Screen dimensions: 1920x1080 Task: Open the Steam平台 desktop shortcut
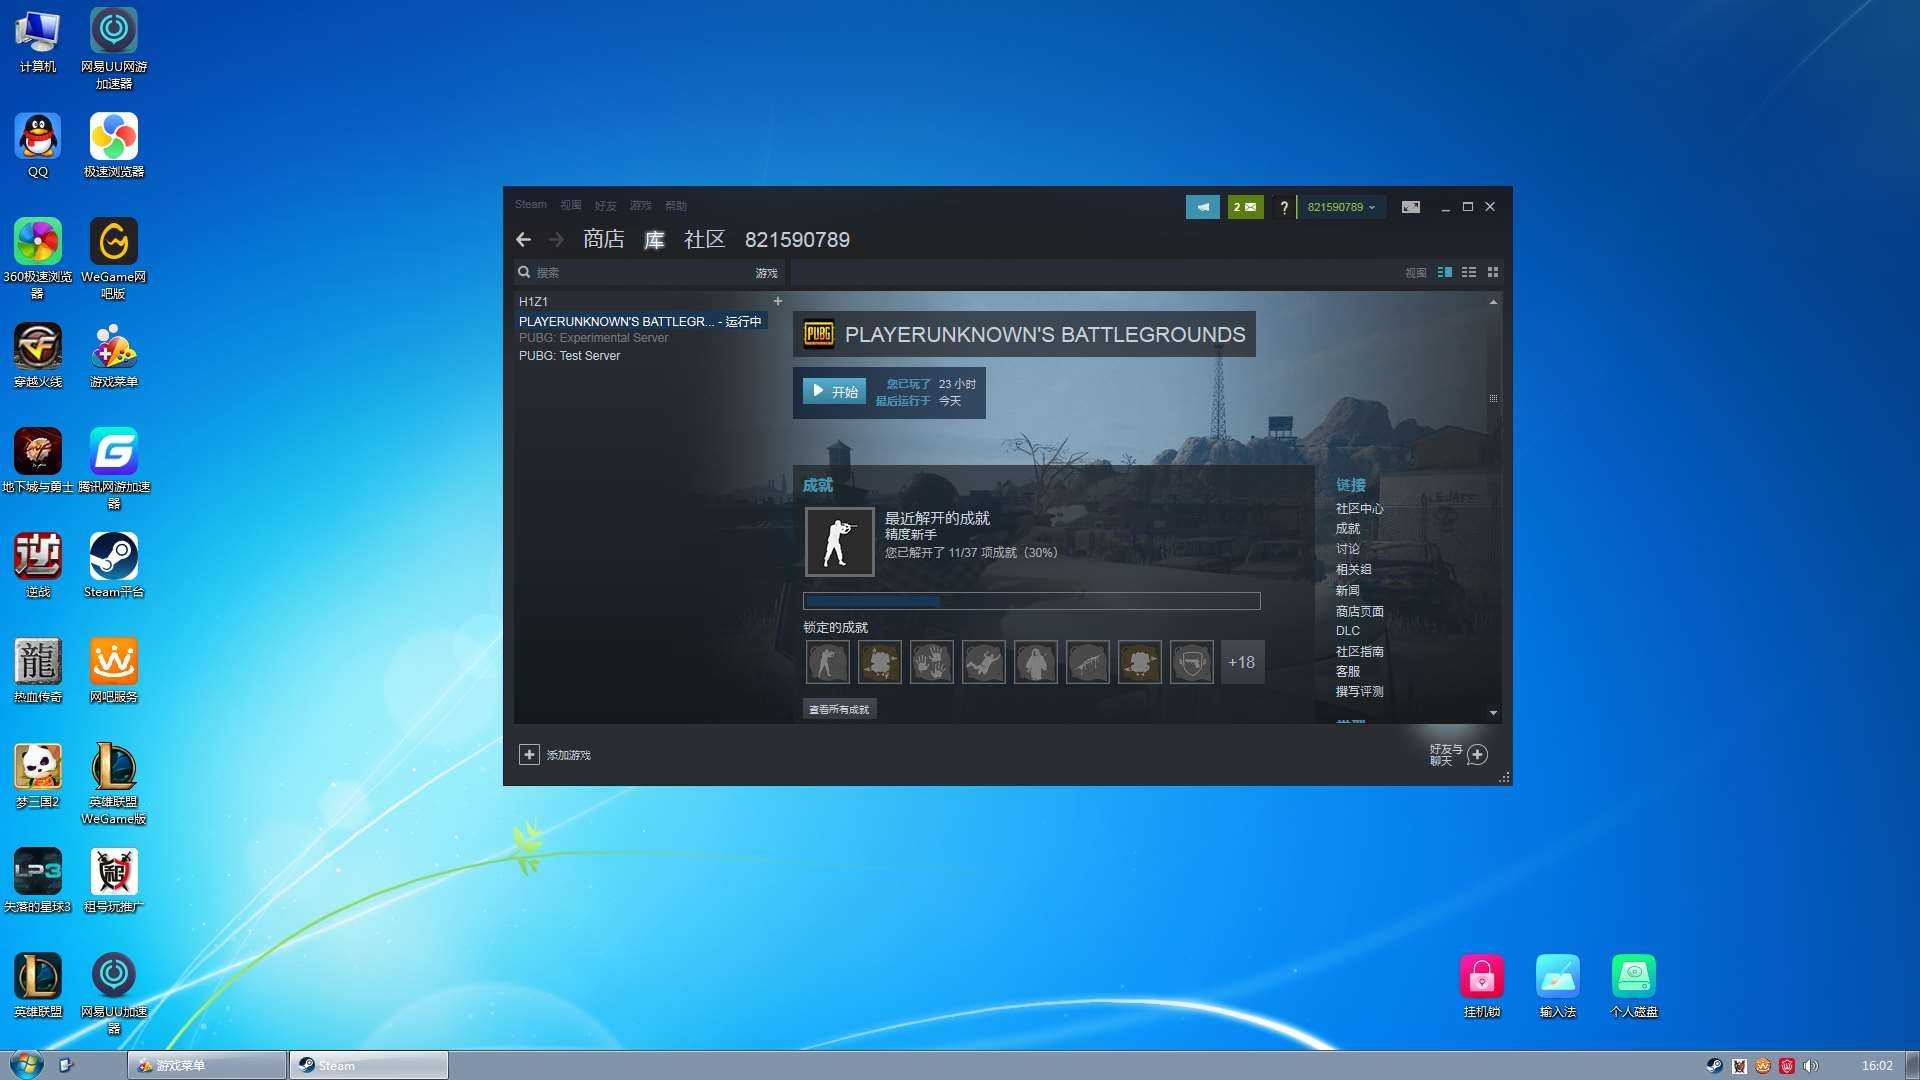point(114,565)
